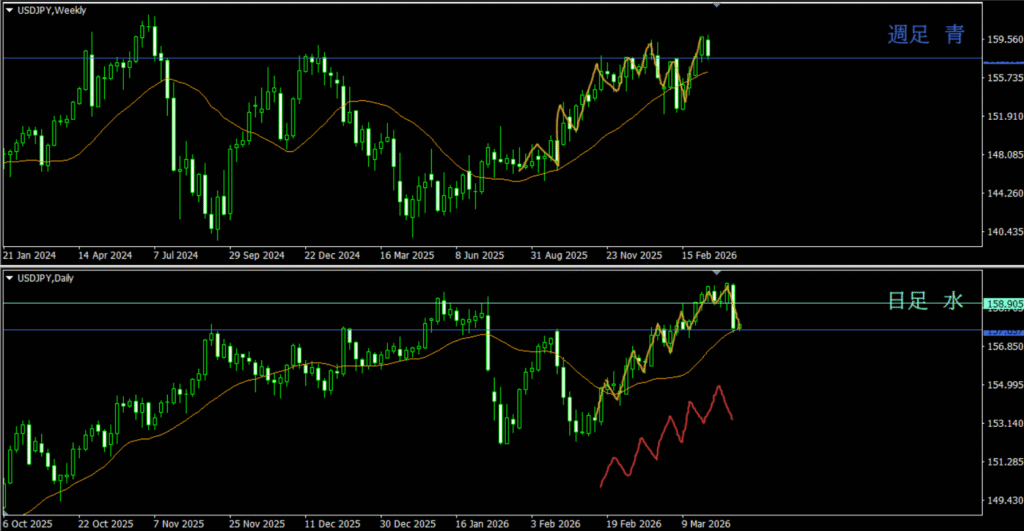Select the 日足 水 text label
The image size is (1024, 531).
925,301
